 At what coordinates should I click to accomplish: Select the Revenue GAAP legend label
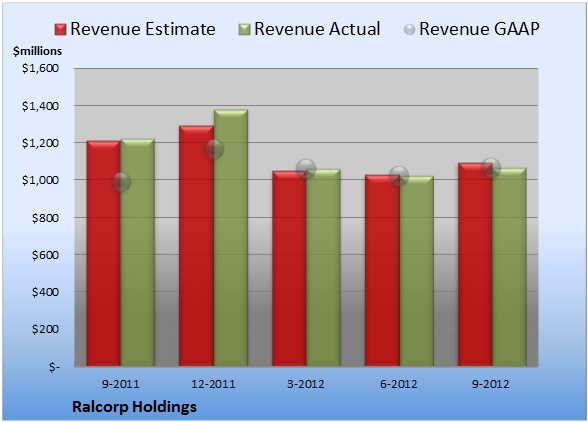click(479, 29)
